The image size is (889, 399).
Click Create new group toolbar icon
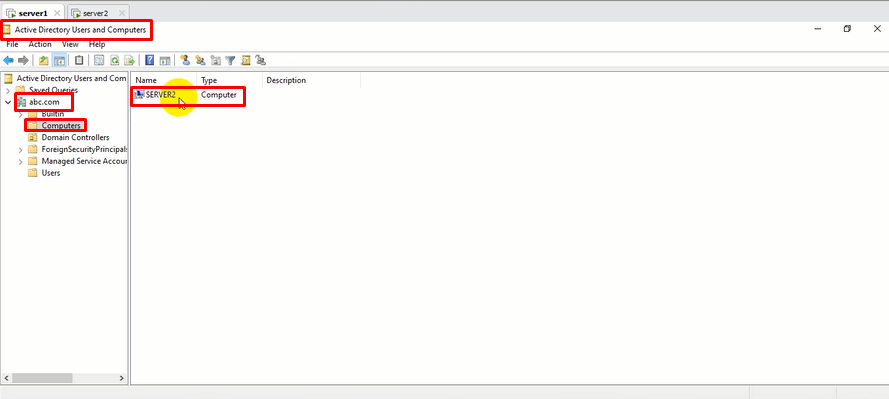click(200, 60)
